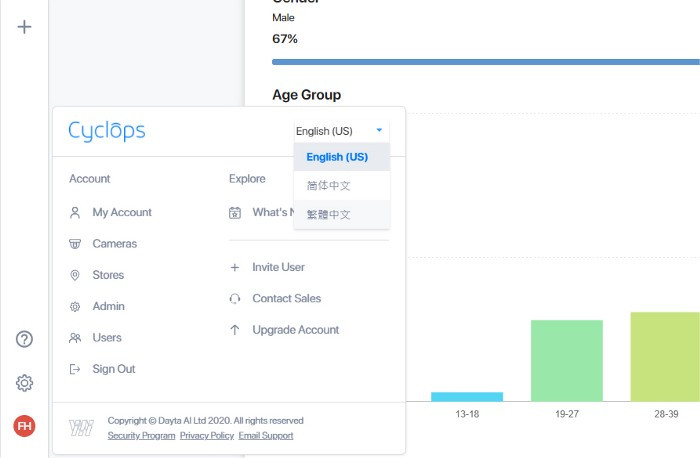The image size is (700, 458).
Task: Click the Male gender label
Action: tap(283, 17)
